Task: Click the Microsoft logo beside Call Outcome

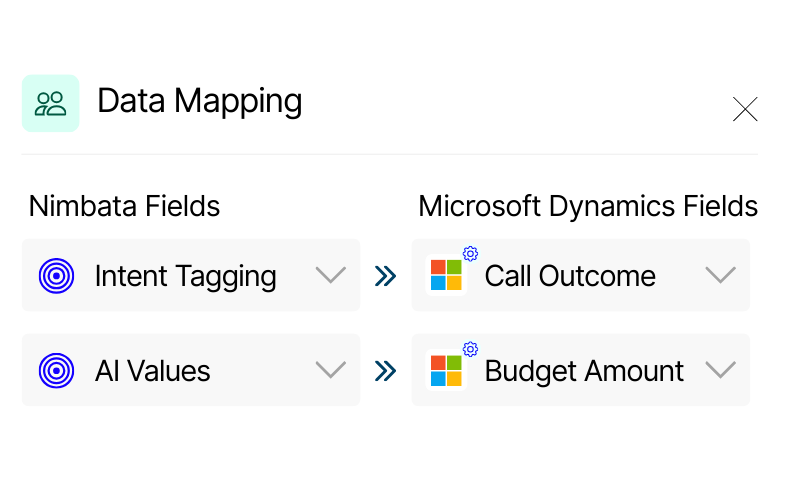Action: pos(446,276)
